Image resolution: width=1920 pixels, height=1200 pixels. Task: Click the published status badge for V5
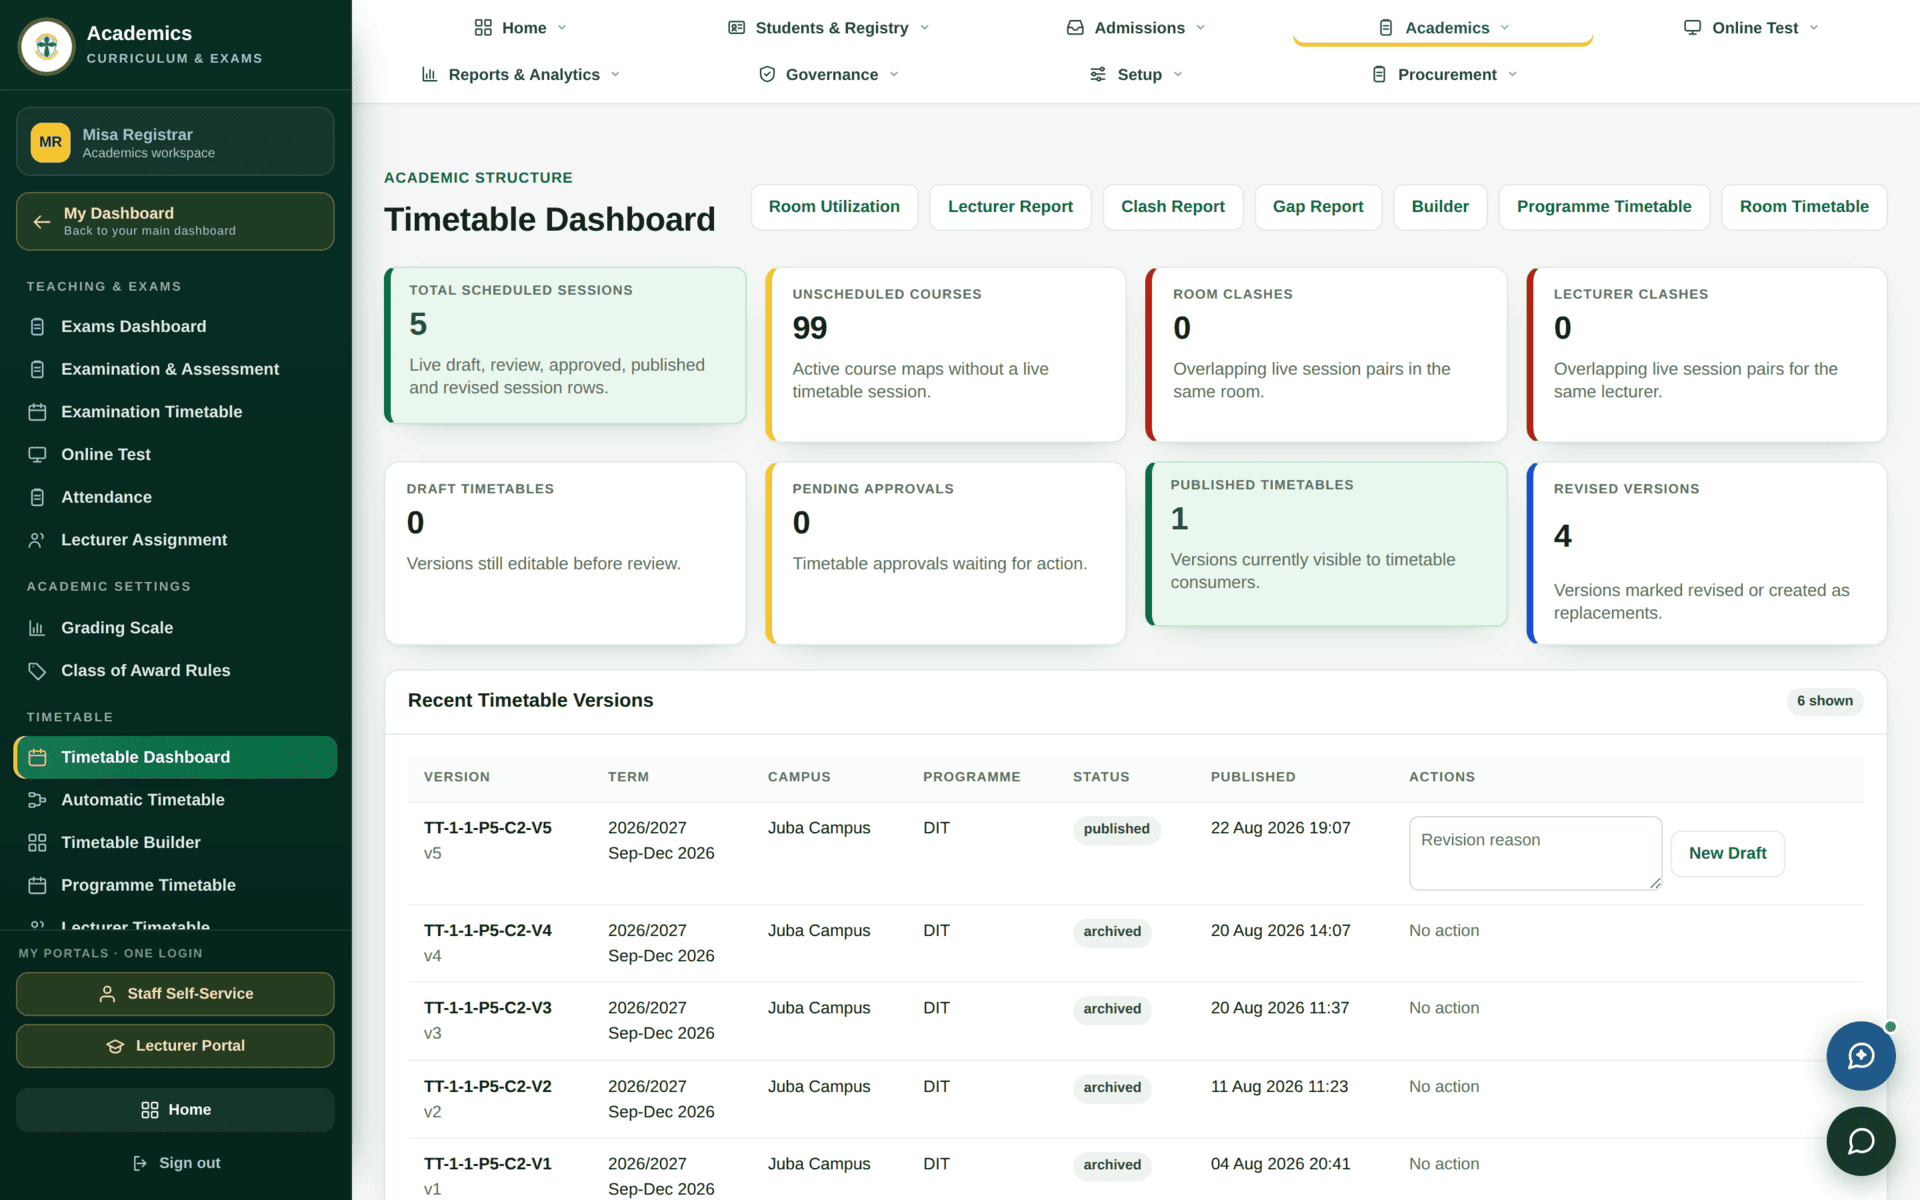[1116, 829]
